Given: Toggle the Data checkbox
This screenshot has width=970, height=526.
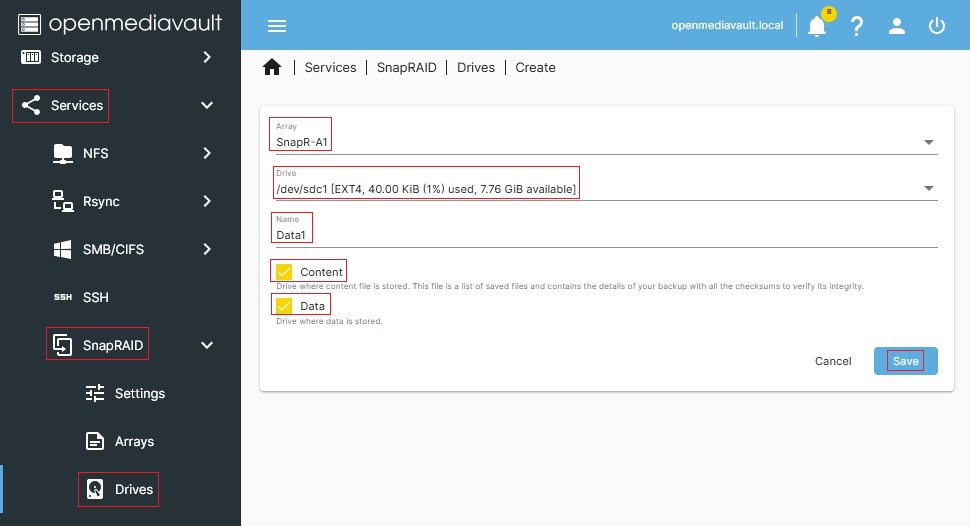Looking at the screenshot, I should point(284,305).
